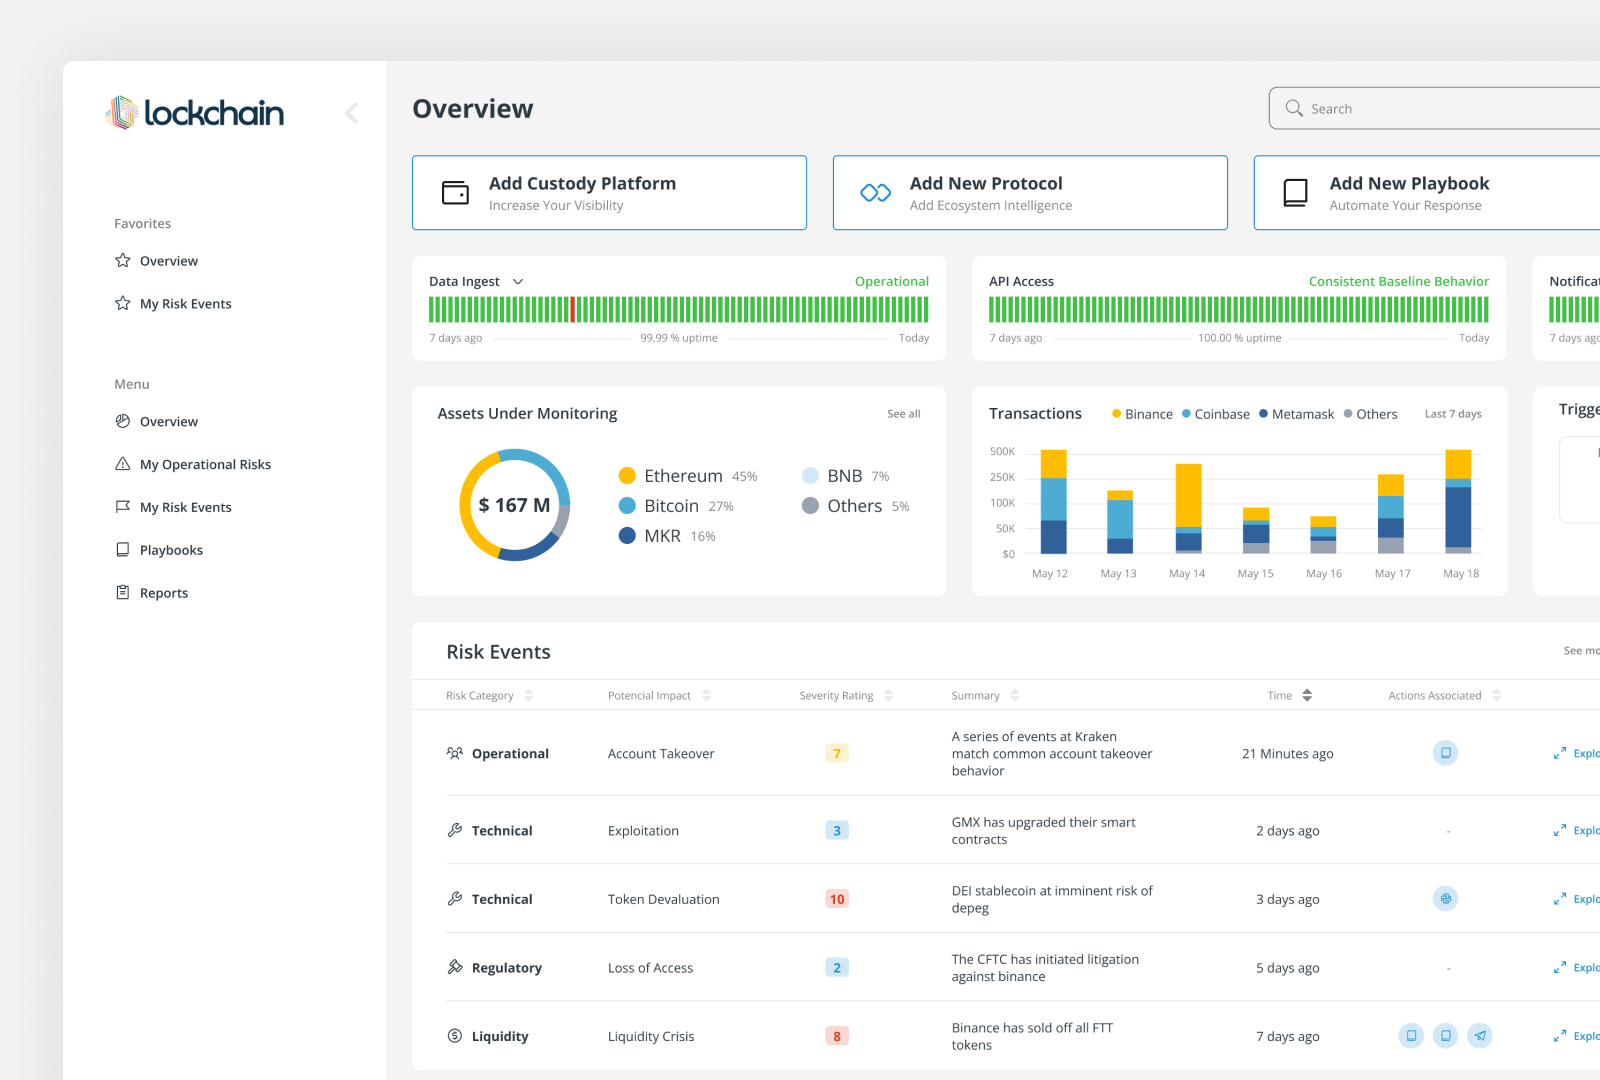Open My Risk Events under Favorites
Screen dimensions: 1600x1080
pos(185,303)
